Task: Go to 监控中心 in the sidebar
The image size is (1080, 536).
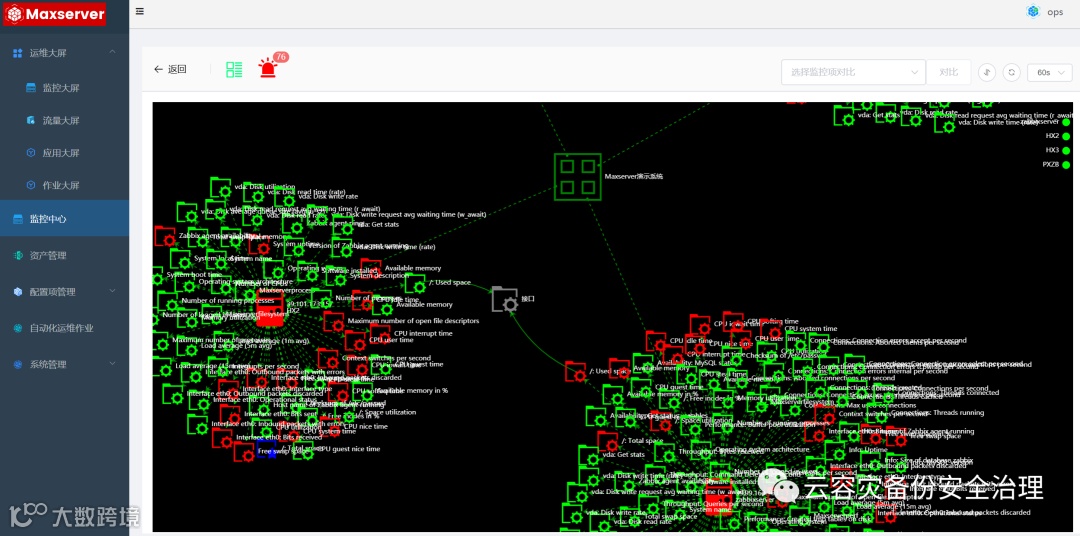Action: click(65, 218)
